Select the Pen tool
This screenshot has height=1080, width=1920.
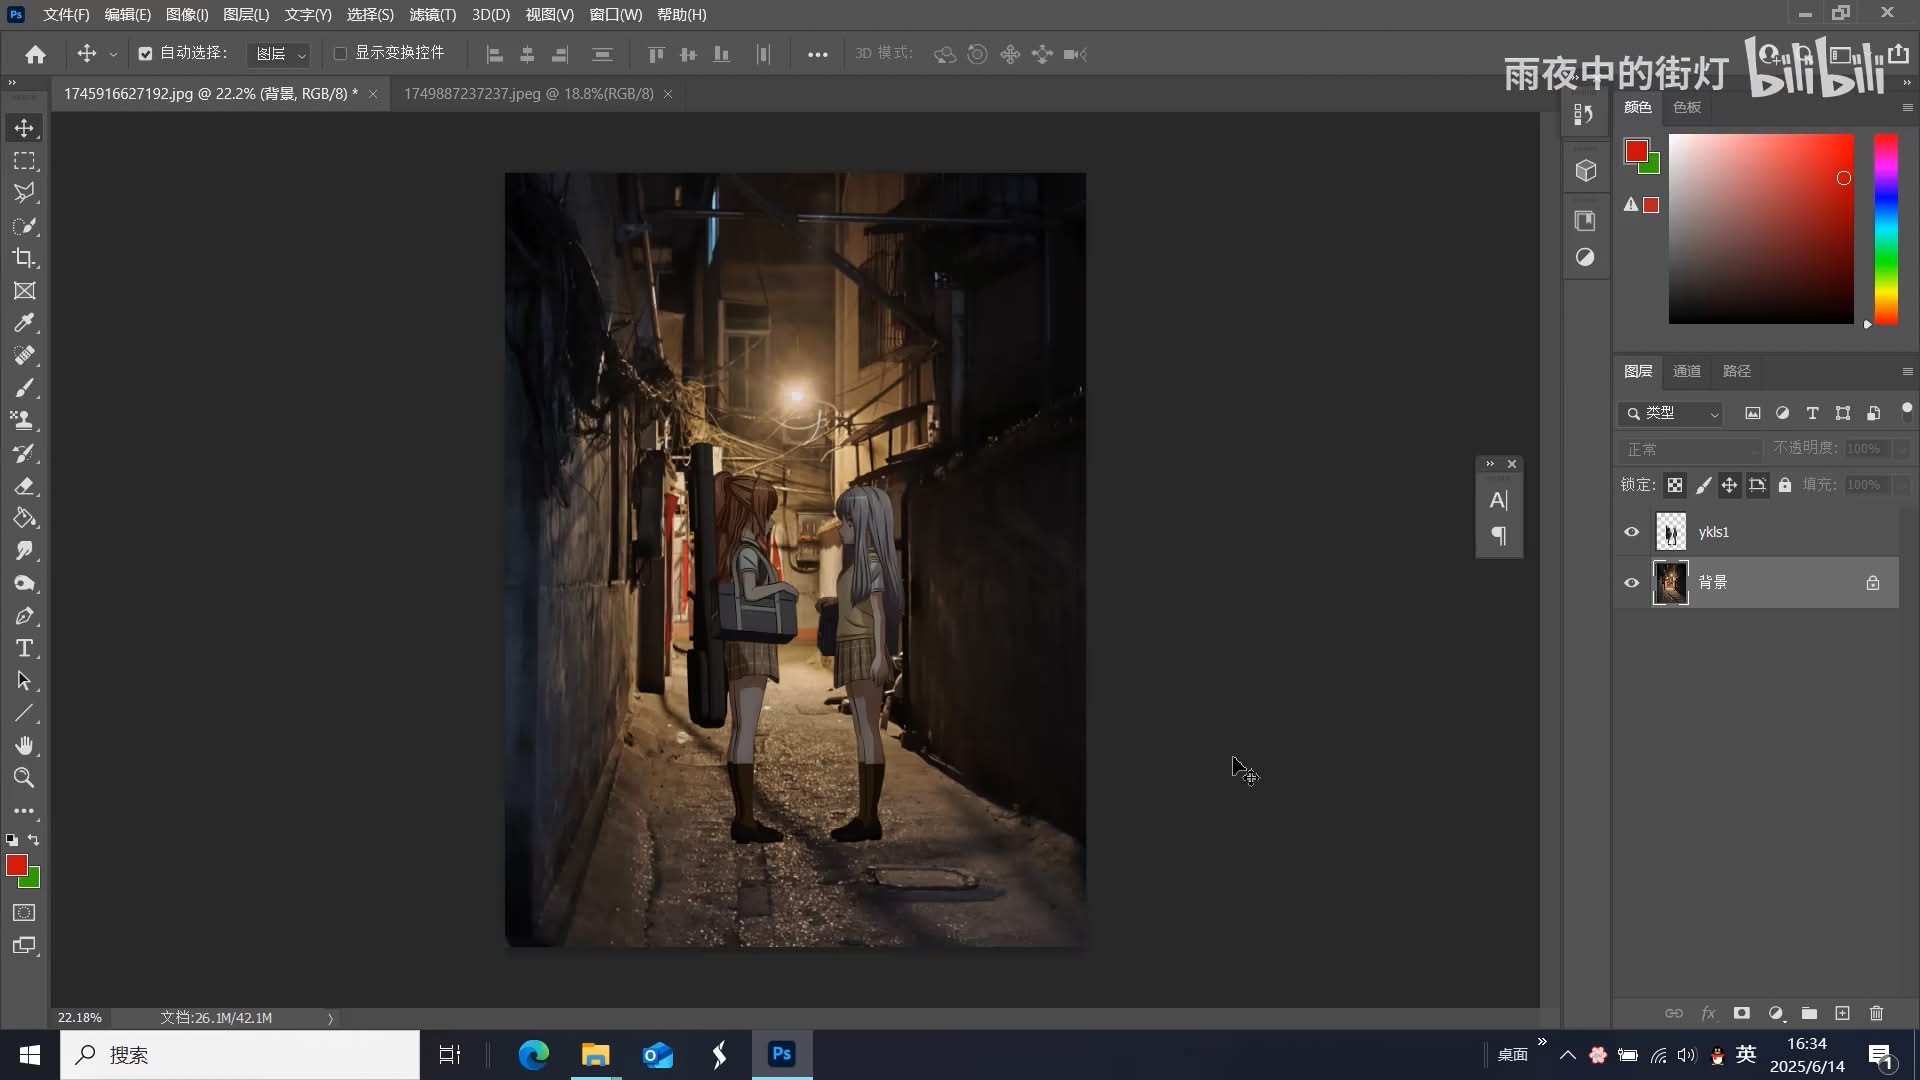pos(24,616)
